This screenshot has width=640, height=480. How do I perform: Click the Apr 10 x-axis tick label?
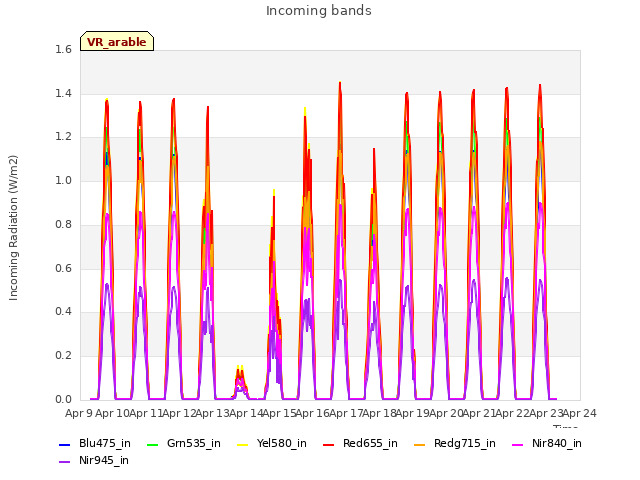[112, 413]
